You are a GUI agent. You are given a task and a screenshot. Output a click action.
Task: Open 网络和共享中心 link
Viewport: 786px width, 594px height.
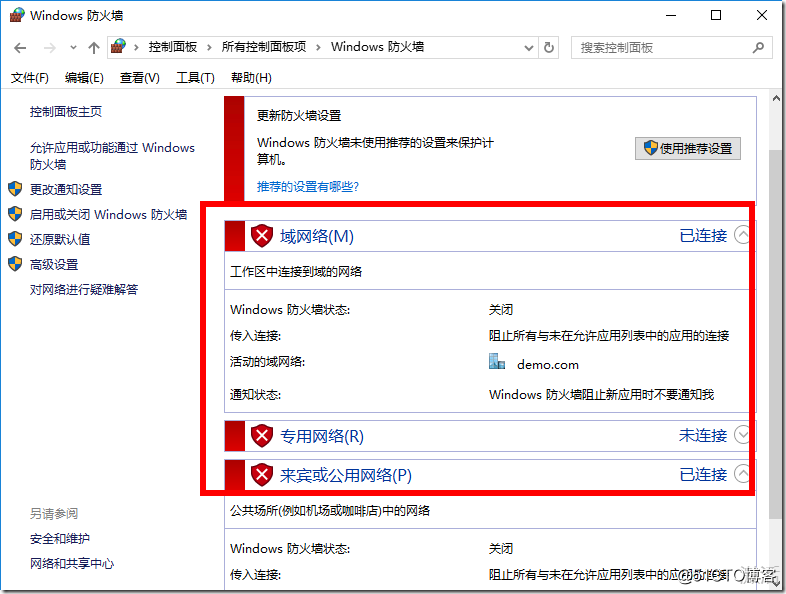pos(72,563)
